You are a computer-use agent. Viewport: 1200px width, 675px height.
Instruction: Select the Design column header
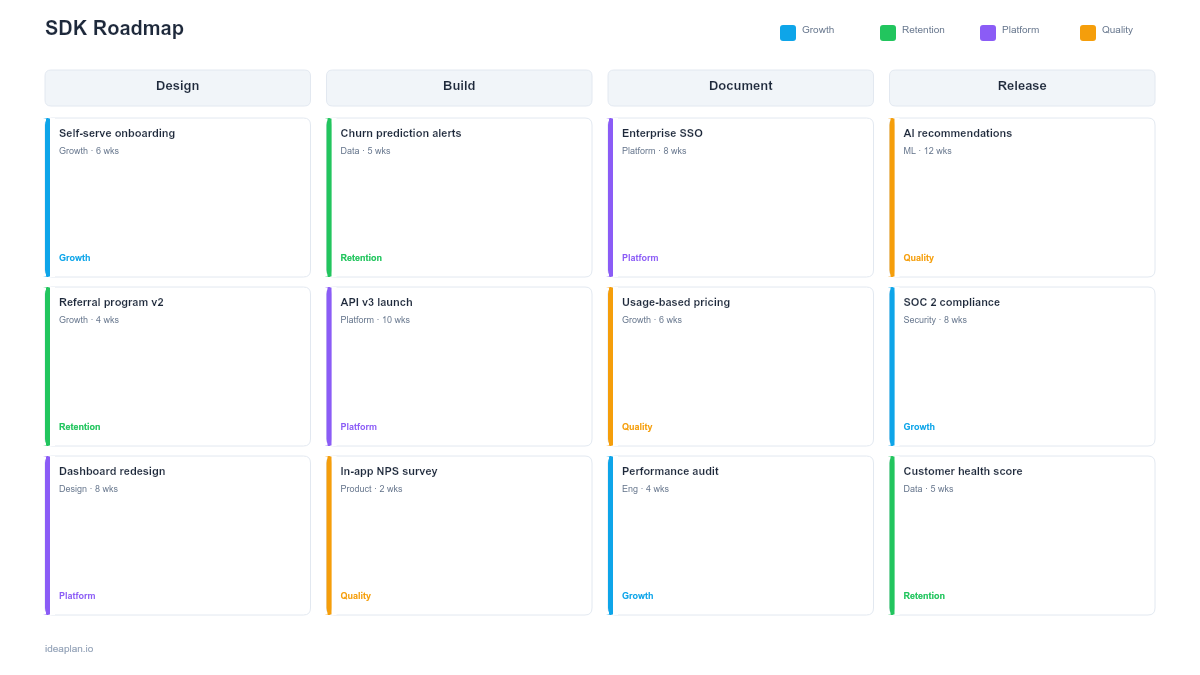tap(177, 87)
